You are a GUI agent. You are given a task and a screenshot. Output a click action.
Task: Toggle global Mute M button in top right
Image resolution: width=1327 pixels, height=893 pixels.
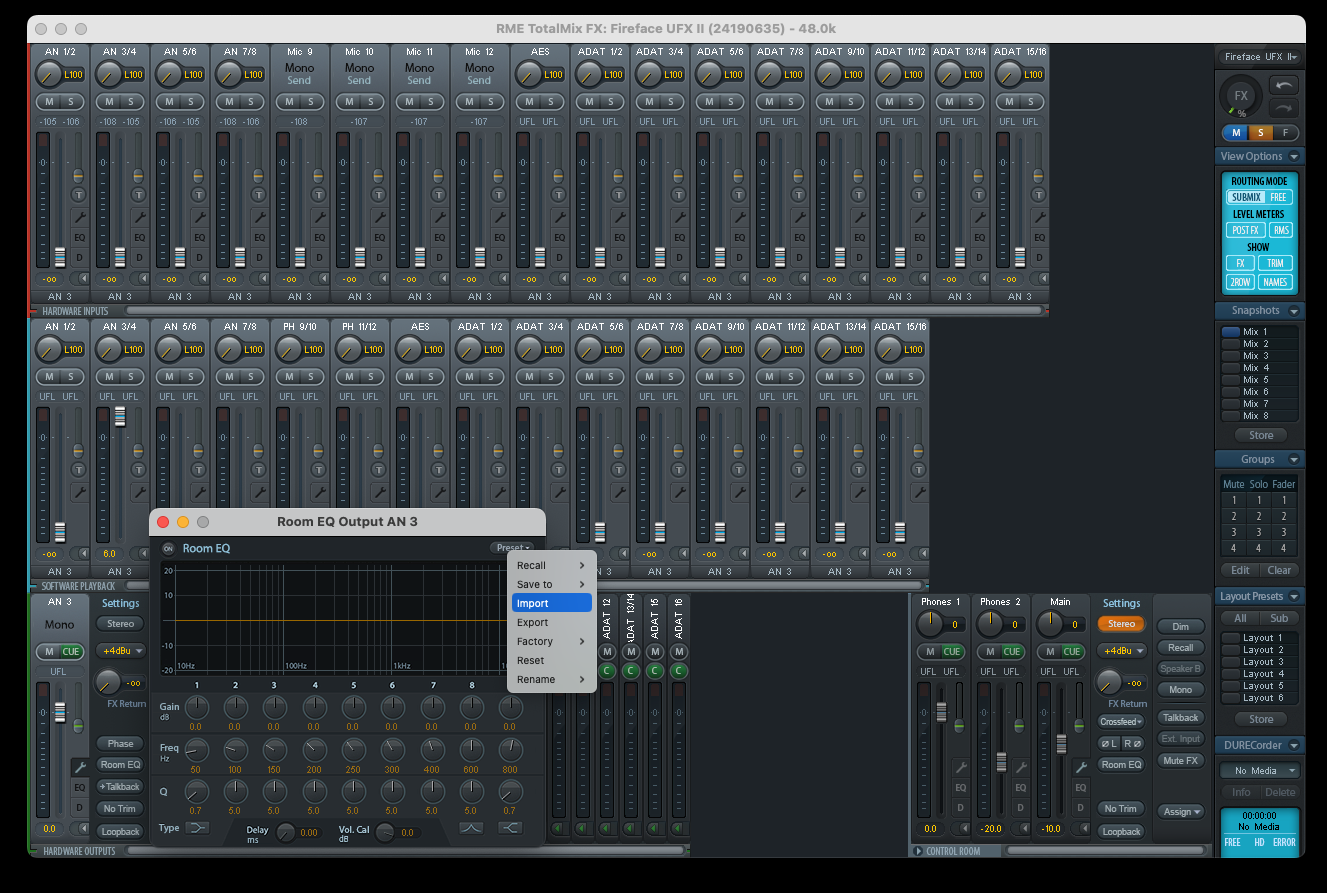click(1236, 132)
